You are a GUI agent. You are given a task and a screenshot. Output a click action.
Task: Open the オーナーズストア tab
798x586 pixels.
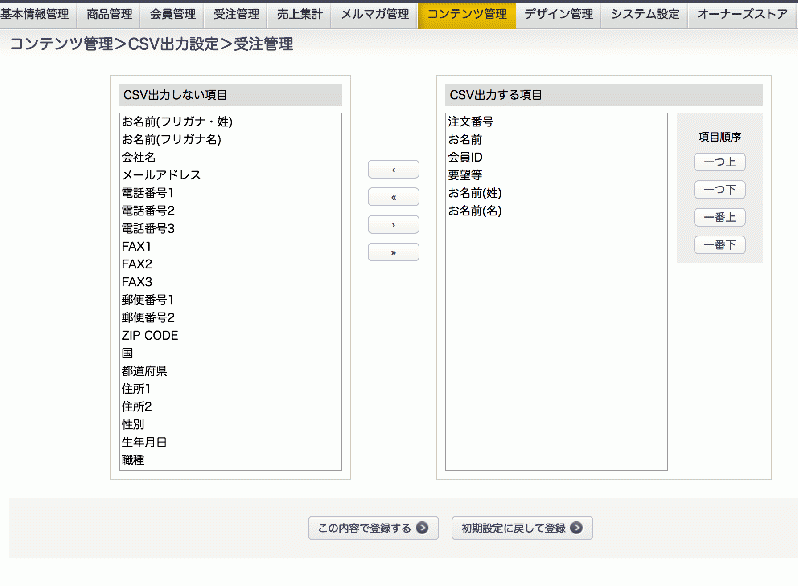pyautogui.click(x=743, y=15)
